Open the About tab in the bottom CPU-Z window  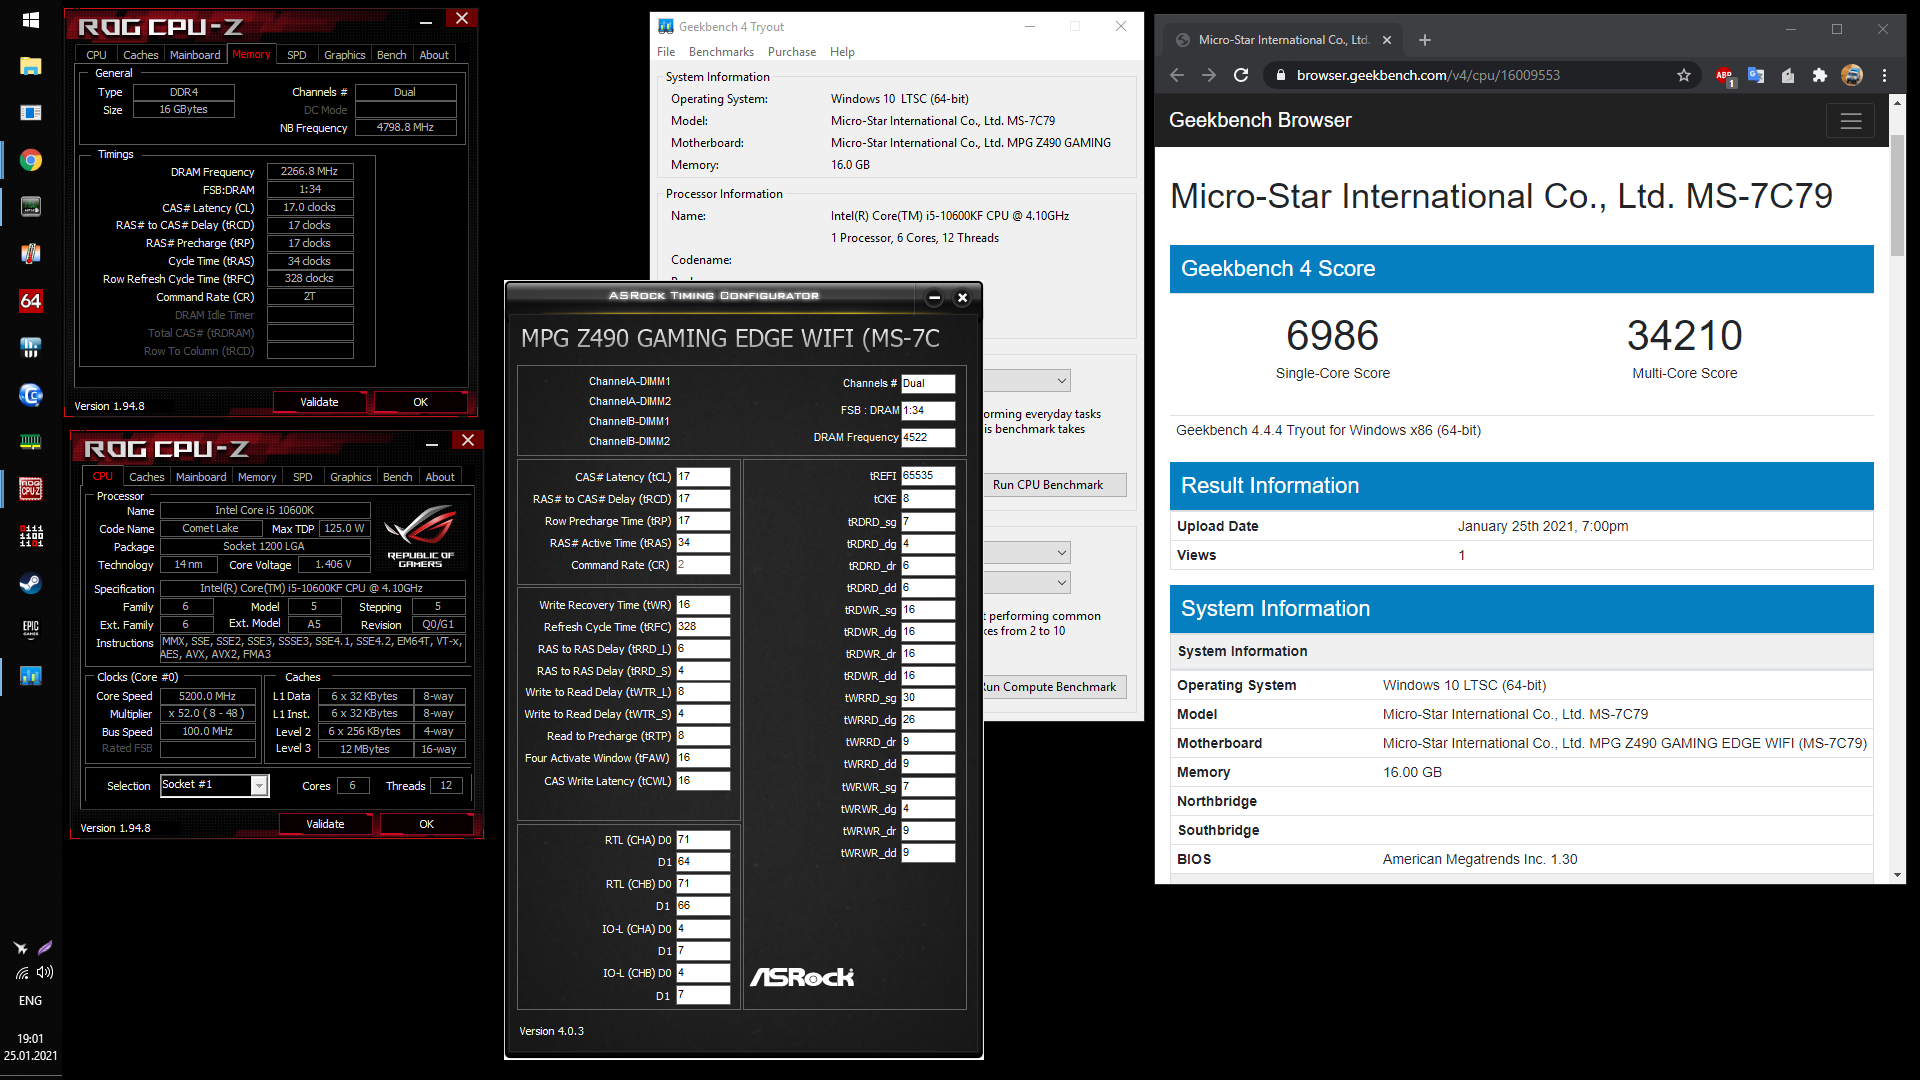coord(440,477)
